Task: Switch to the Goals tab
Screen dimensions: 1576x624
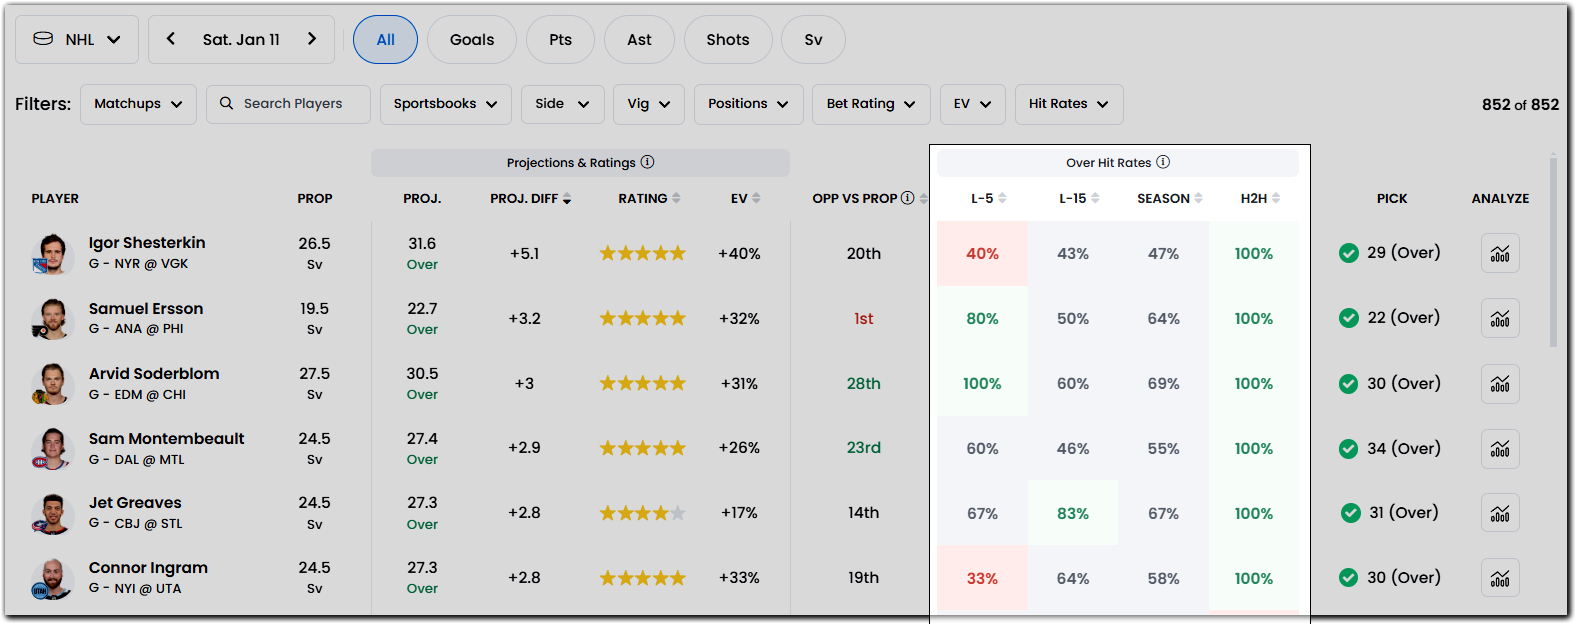Action: [x=471, y=39]
